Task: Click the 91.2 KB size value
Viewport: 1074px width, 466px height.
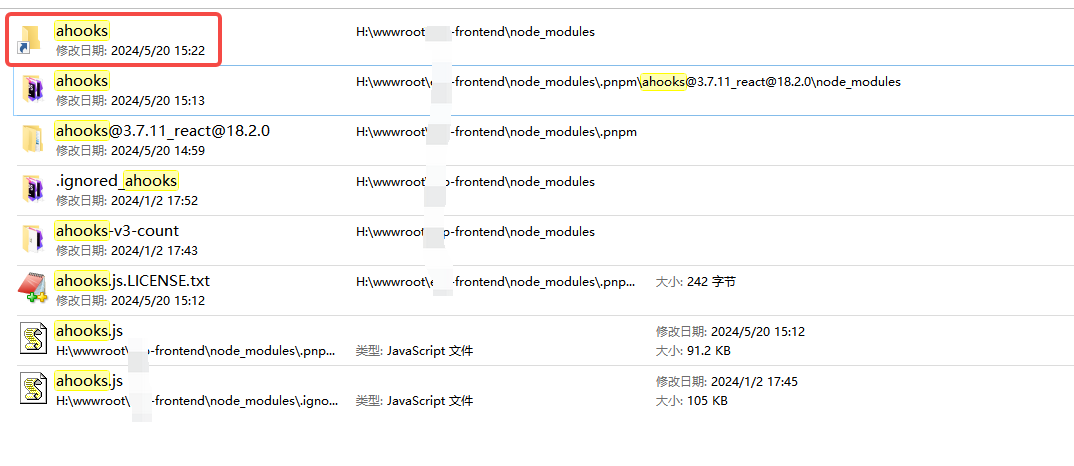Action: (708, 351)
